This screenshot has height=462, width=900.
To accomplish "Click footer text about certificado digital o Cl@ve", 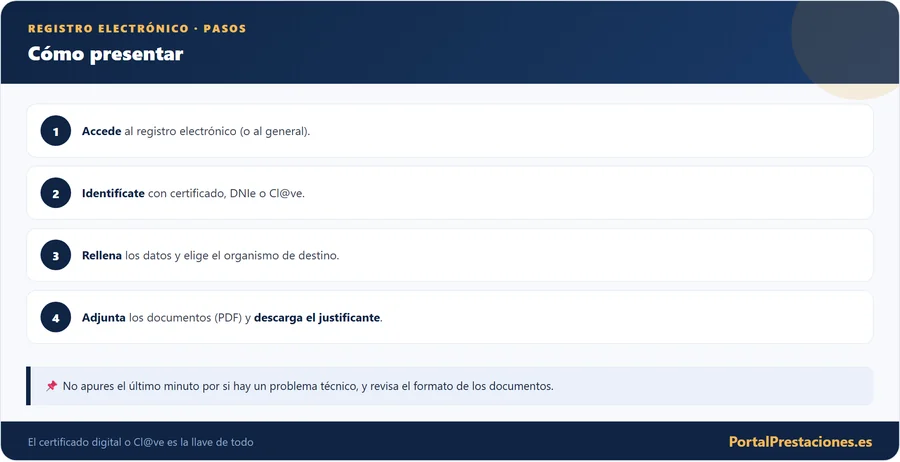I will (x=141, y=442).
